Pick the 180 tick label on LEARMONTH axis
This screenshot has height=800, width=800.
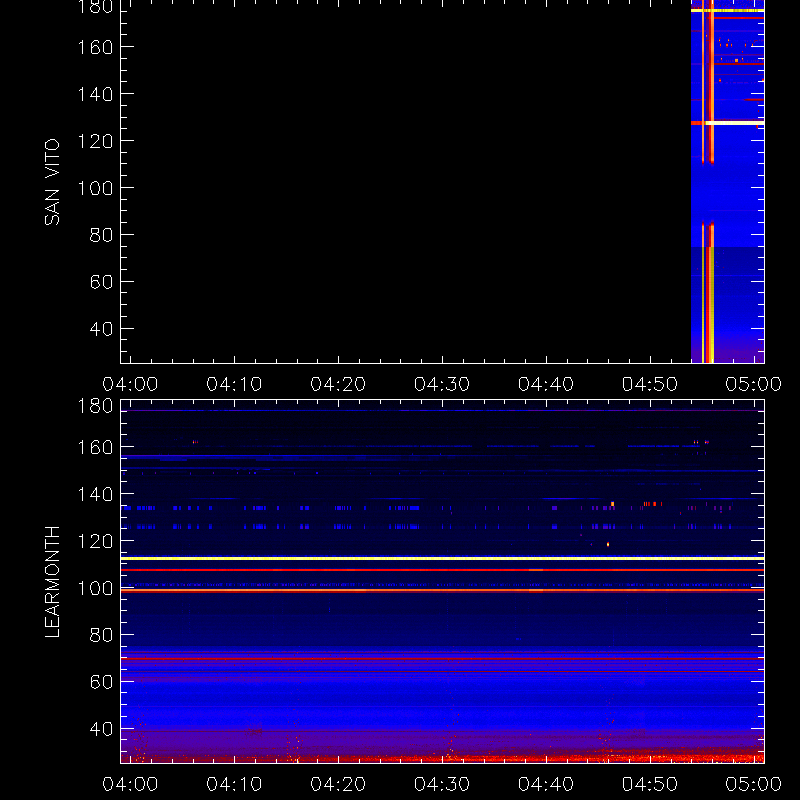click(x=95, y=406)
